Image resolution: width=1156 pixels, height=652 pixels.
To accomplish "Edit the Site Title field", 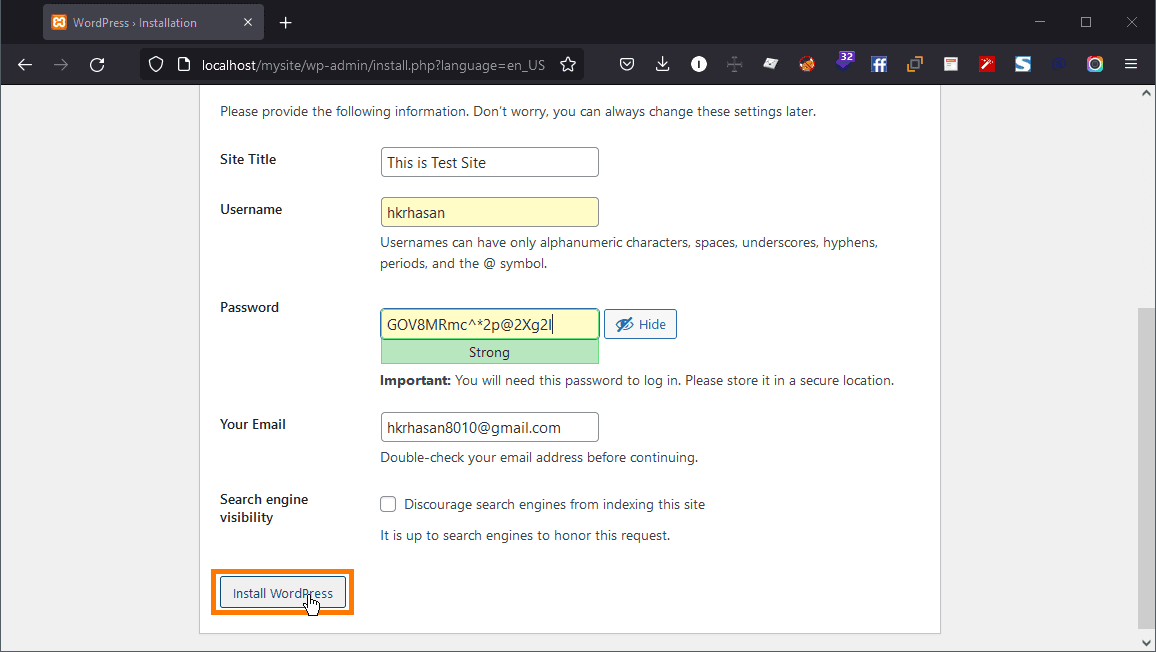I will tap(490, 162).
